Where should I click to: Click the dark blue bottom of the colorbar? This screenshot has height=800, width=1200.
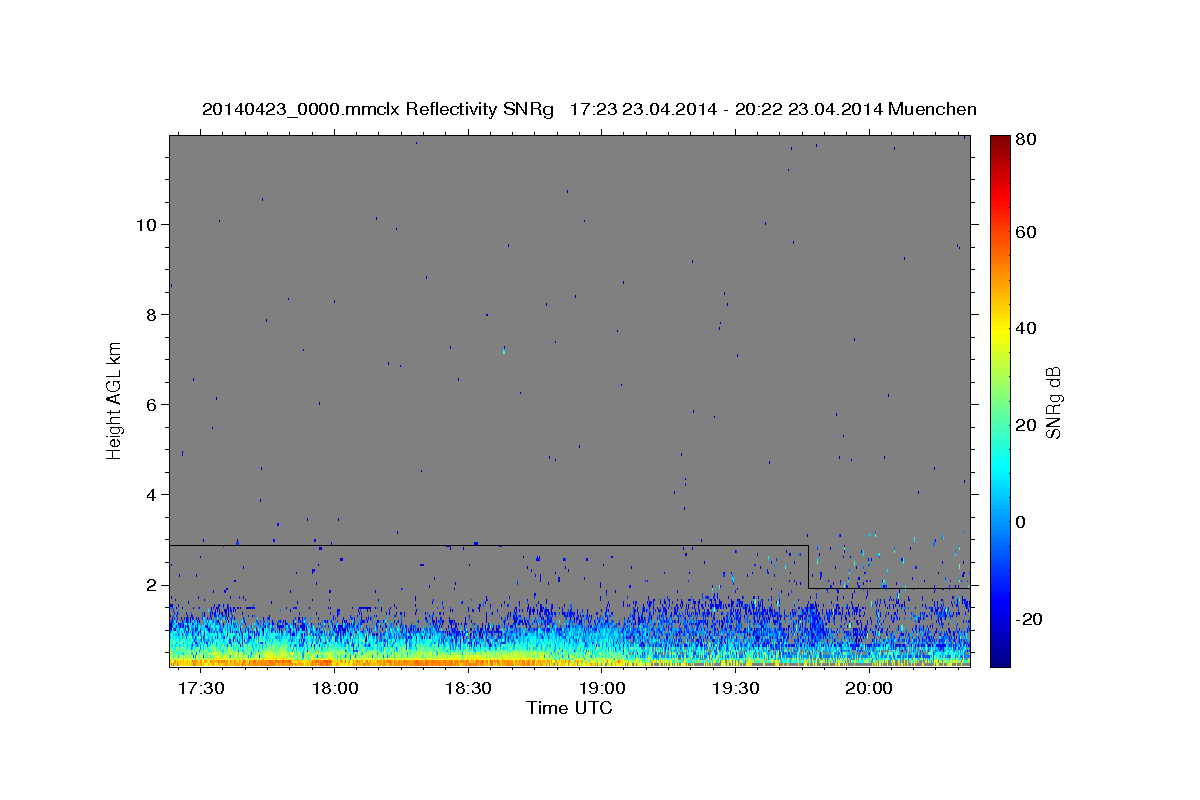point(999,657)
